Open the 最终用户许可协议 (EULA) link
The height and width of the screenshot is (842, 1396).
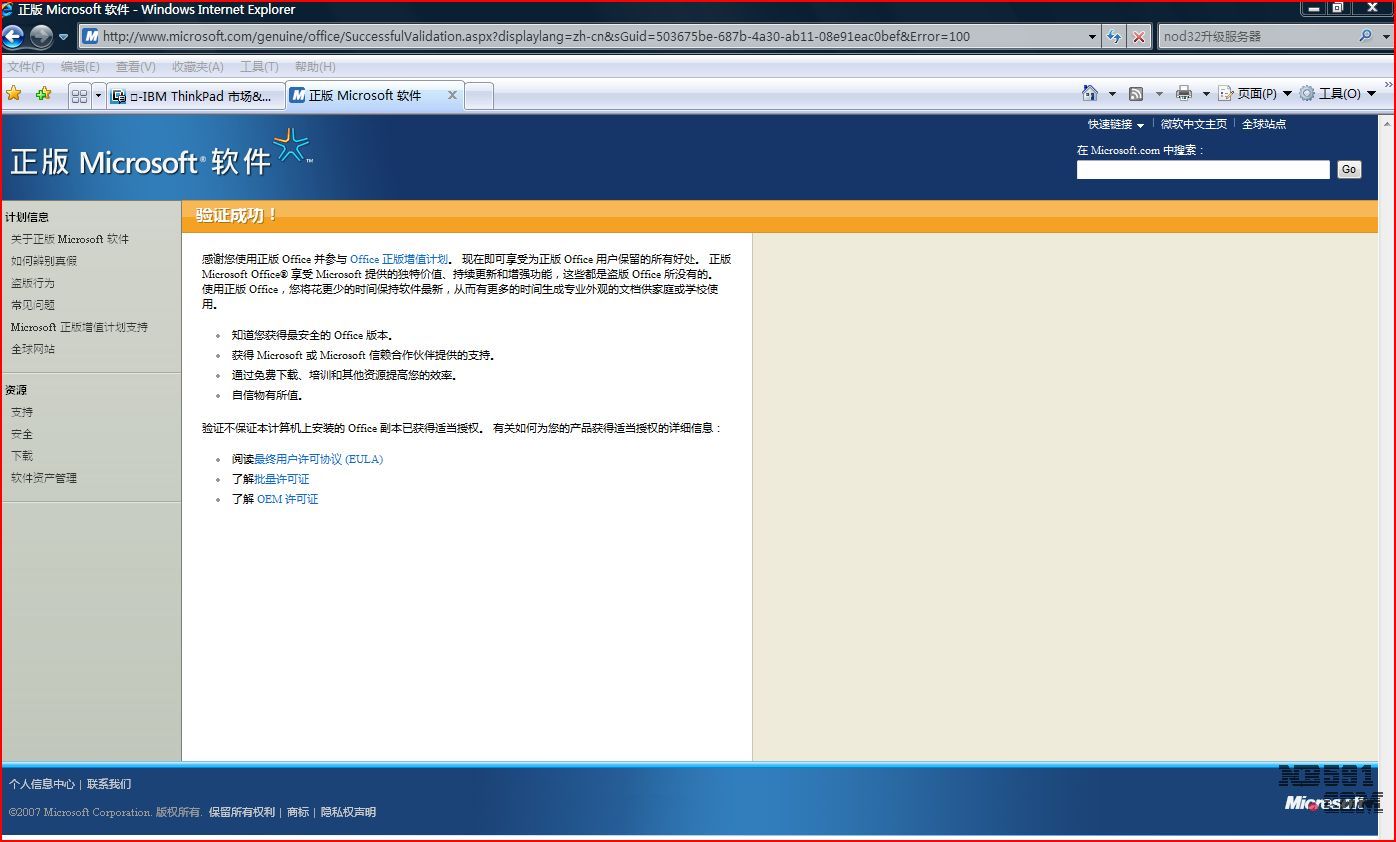pyautogui.click(x=318, y=459)
